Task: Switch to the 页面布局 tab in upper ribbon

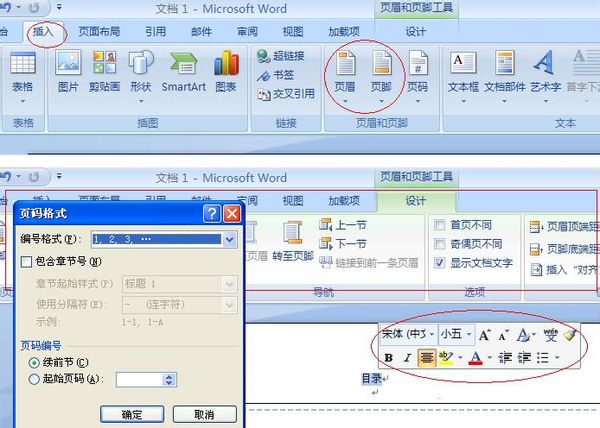Action: [99, 31]
